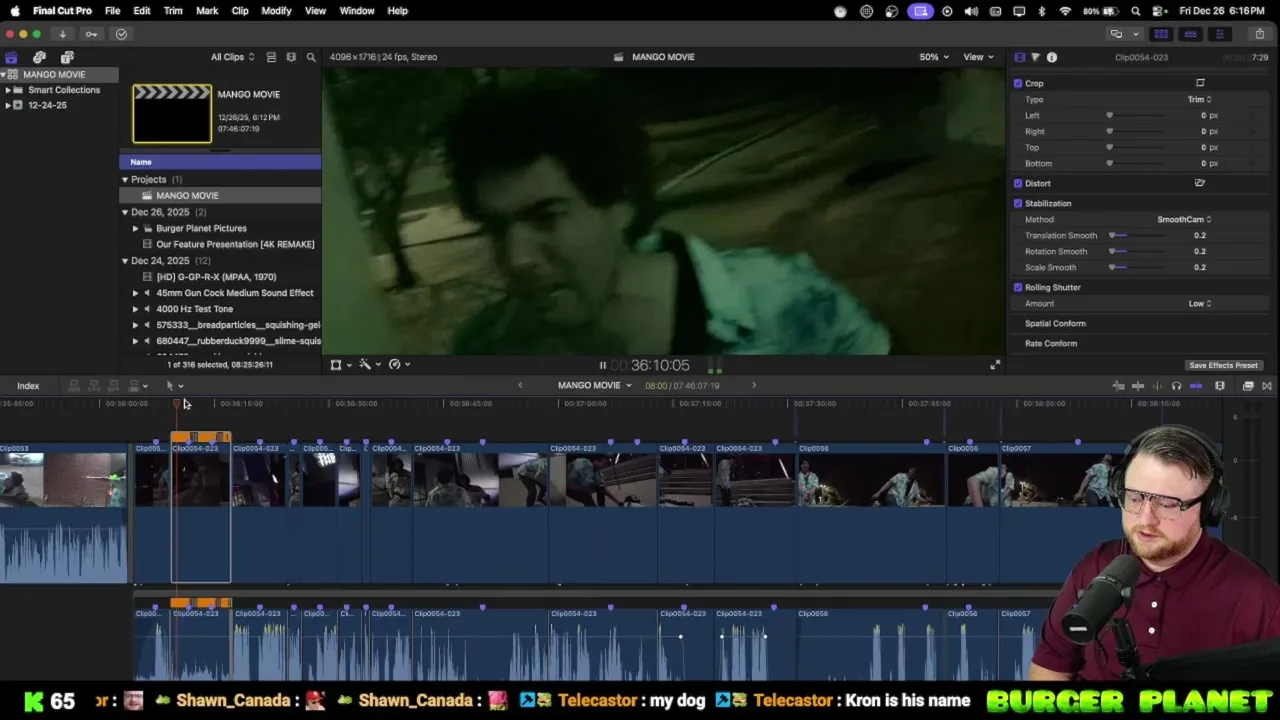Activate the Distort on-screen control icon
The height and width of the screenshot is (720, 1280).
pyautogui.click(x=1200, y=183)
